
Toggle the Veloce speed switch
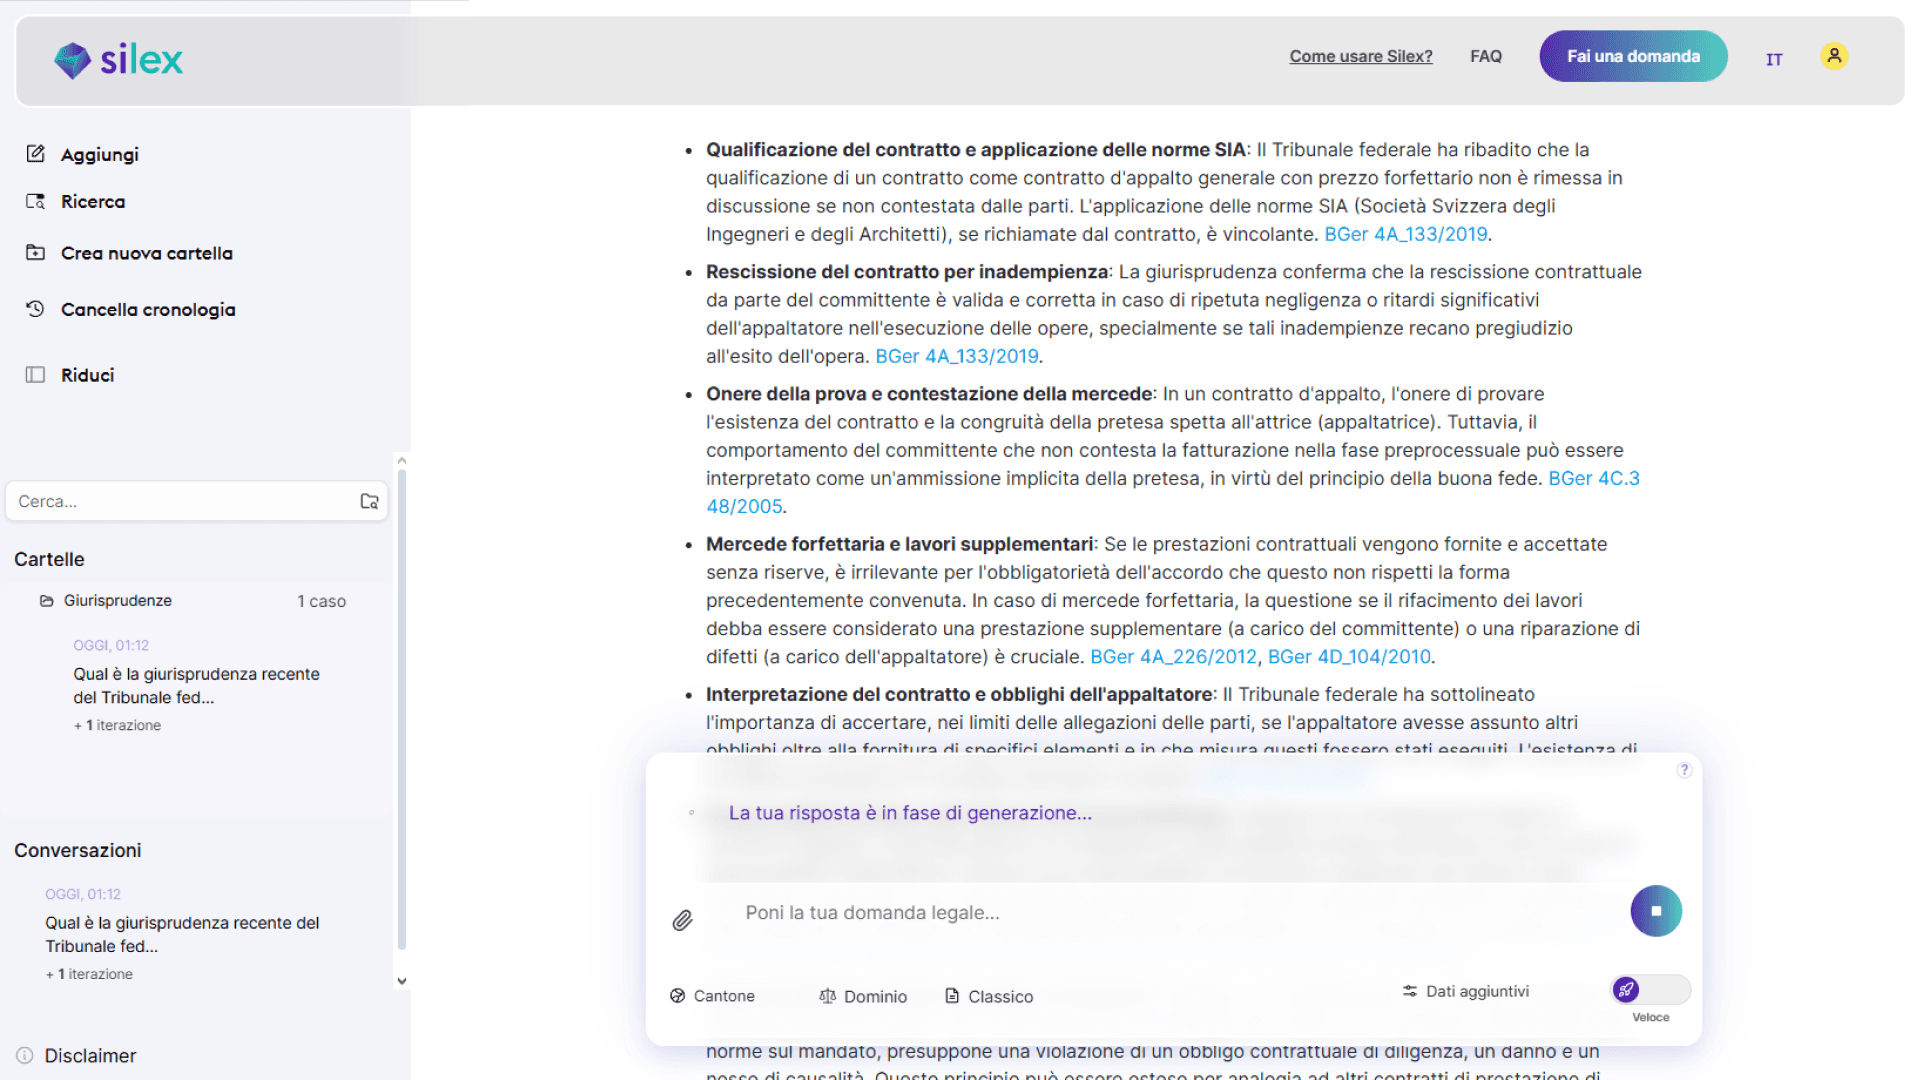[1650, 990]
